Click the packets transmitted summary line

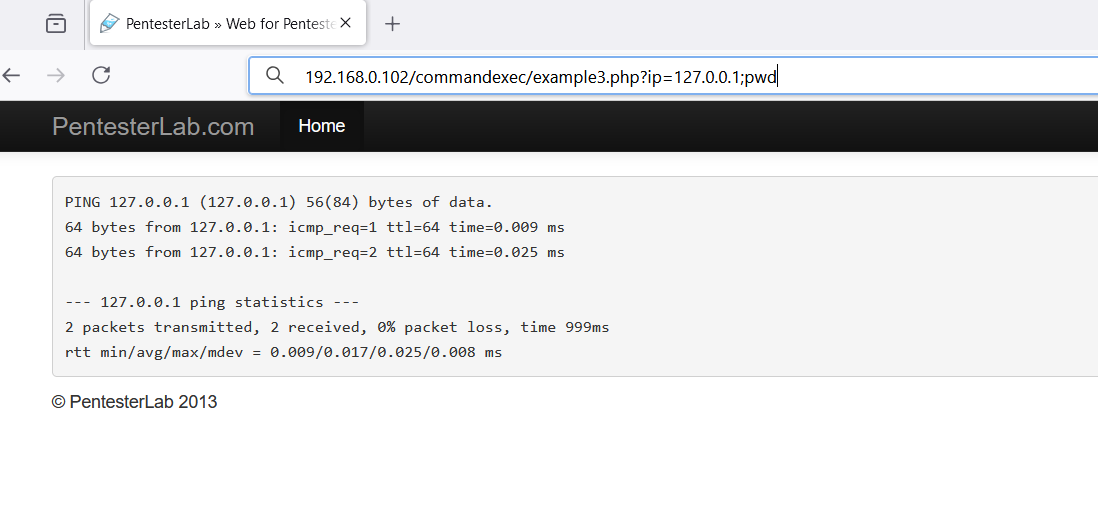[x=337, y=327]
